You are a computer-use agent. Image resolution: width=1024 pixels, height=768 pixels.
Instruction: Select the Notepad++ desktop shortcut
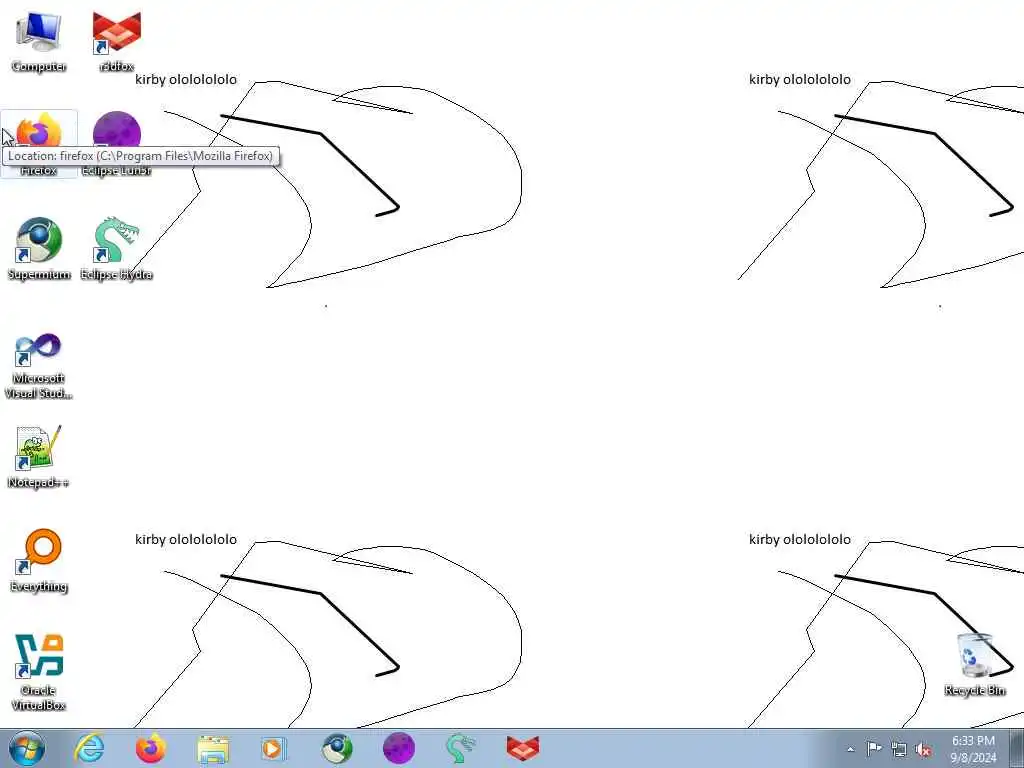point(39,457)
